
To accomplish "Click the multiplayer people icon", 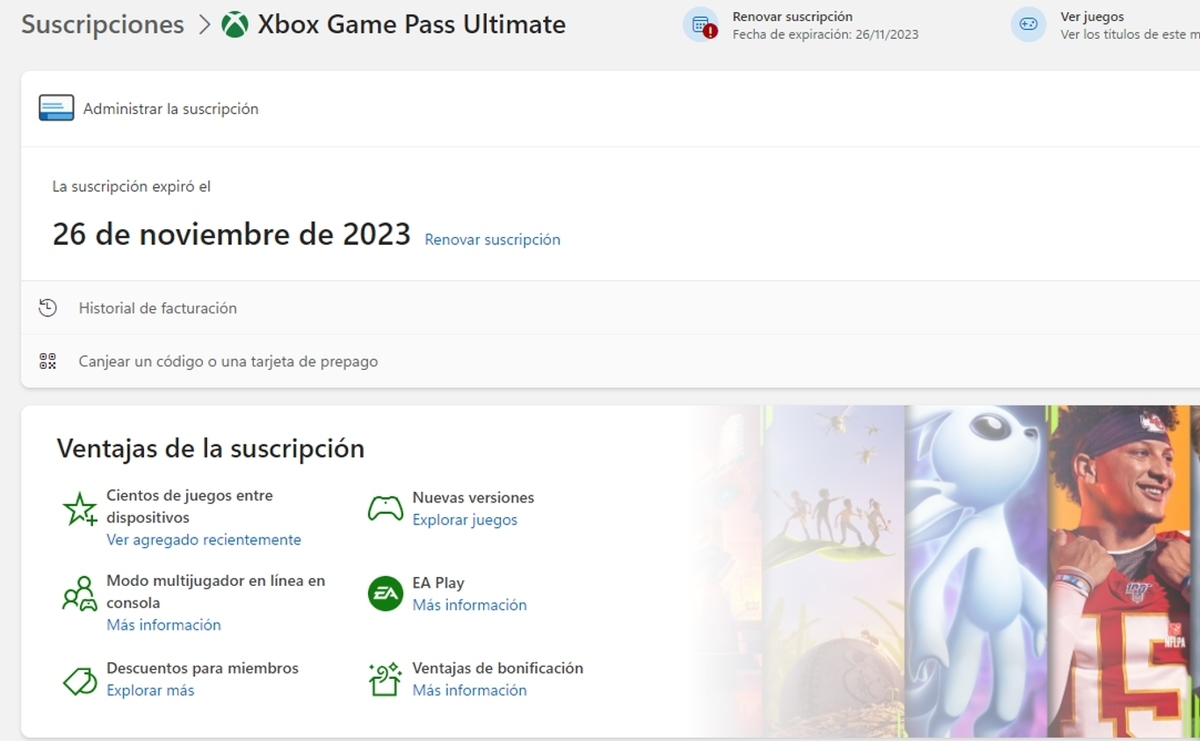I will click(79, 594).
